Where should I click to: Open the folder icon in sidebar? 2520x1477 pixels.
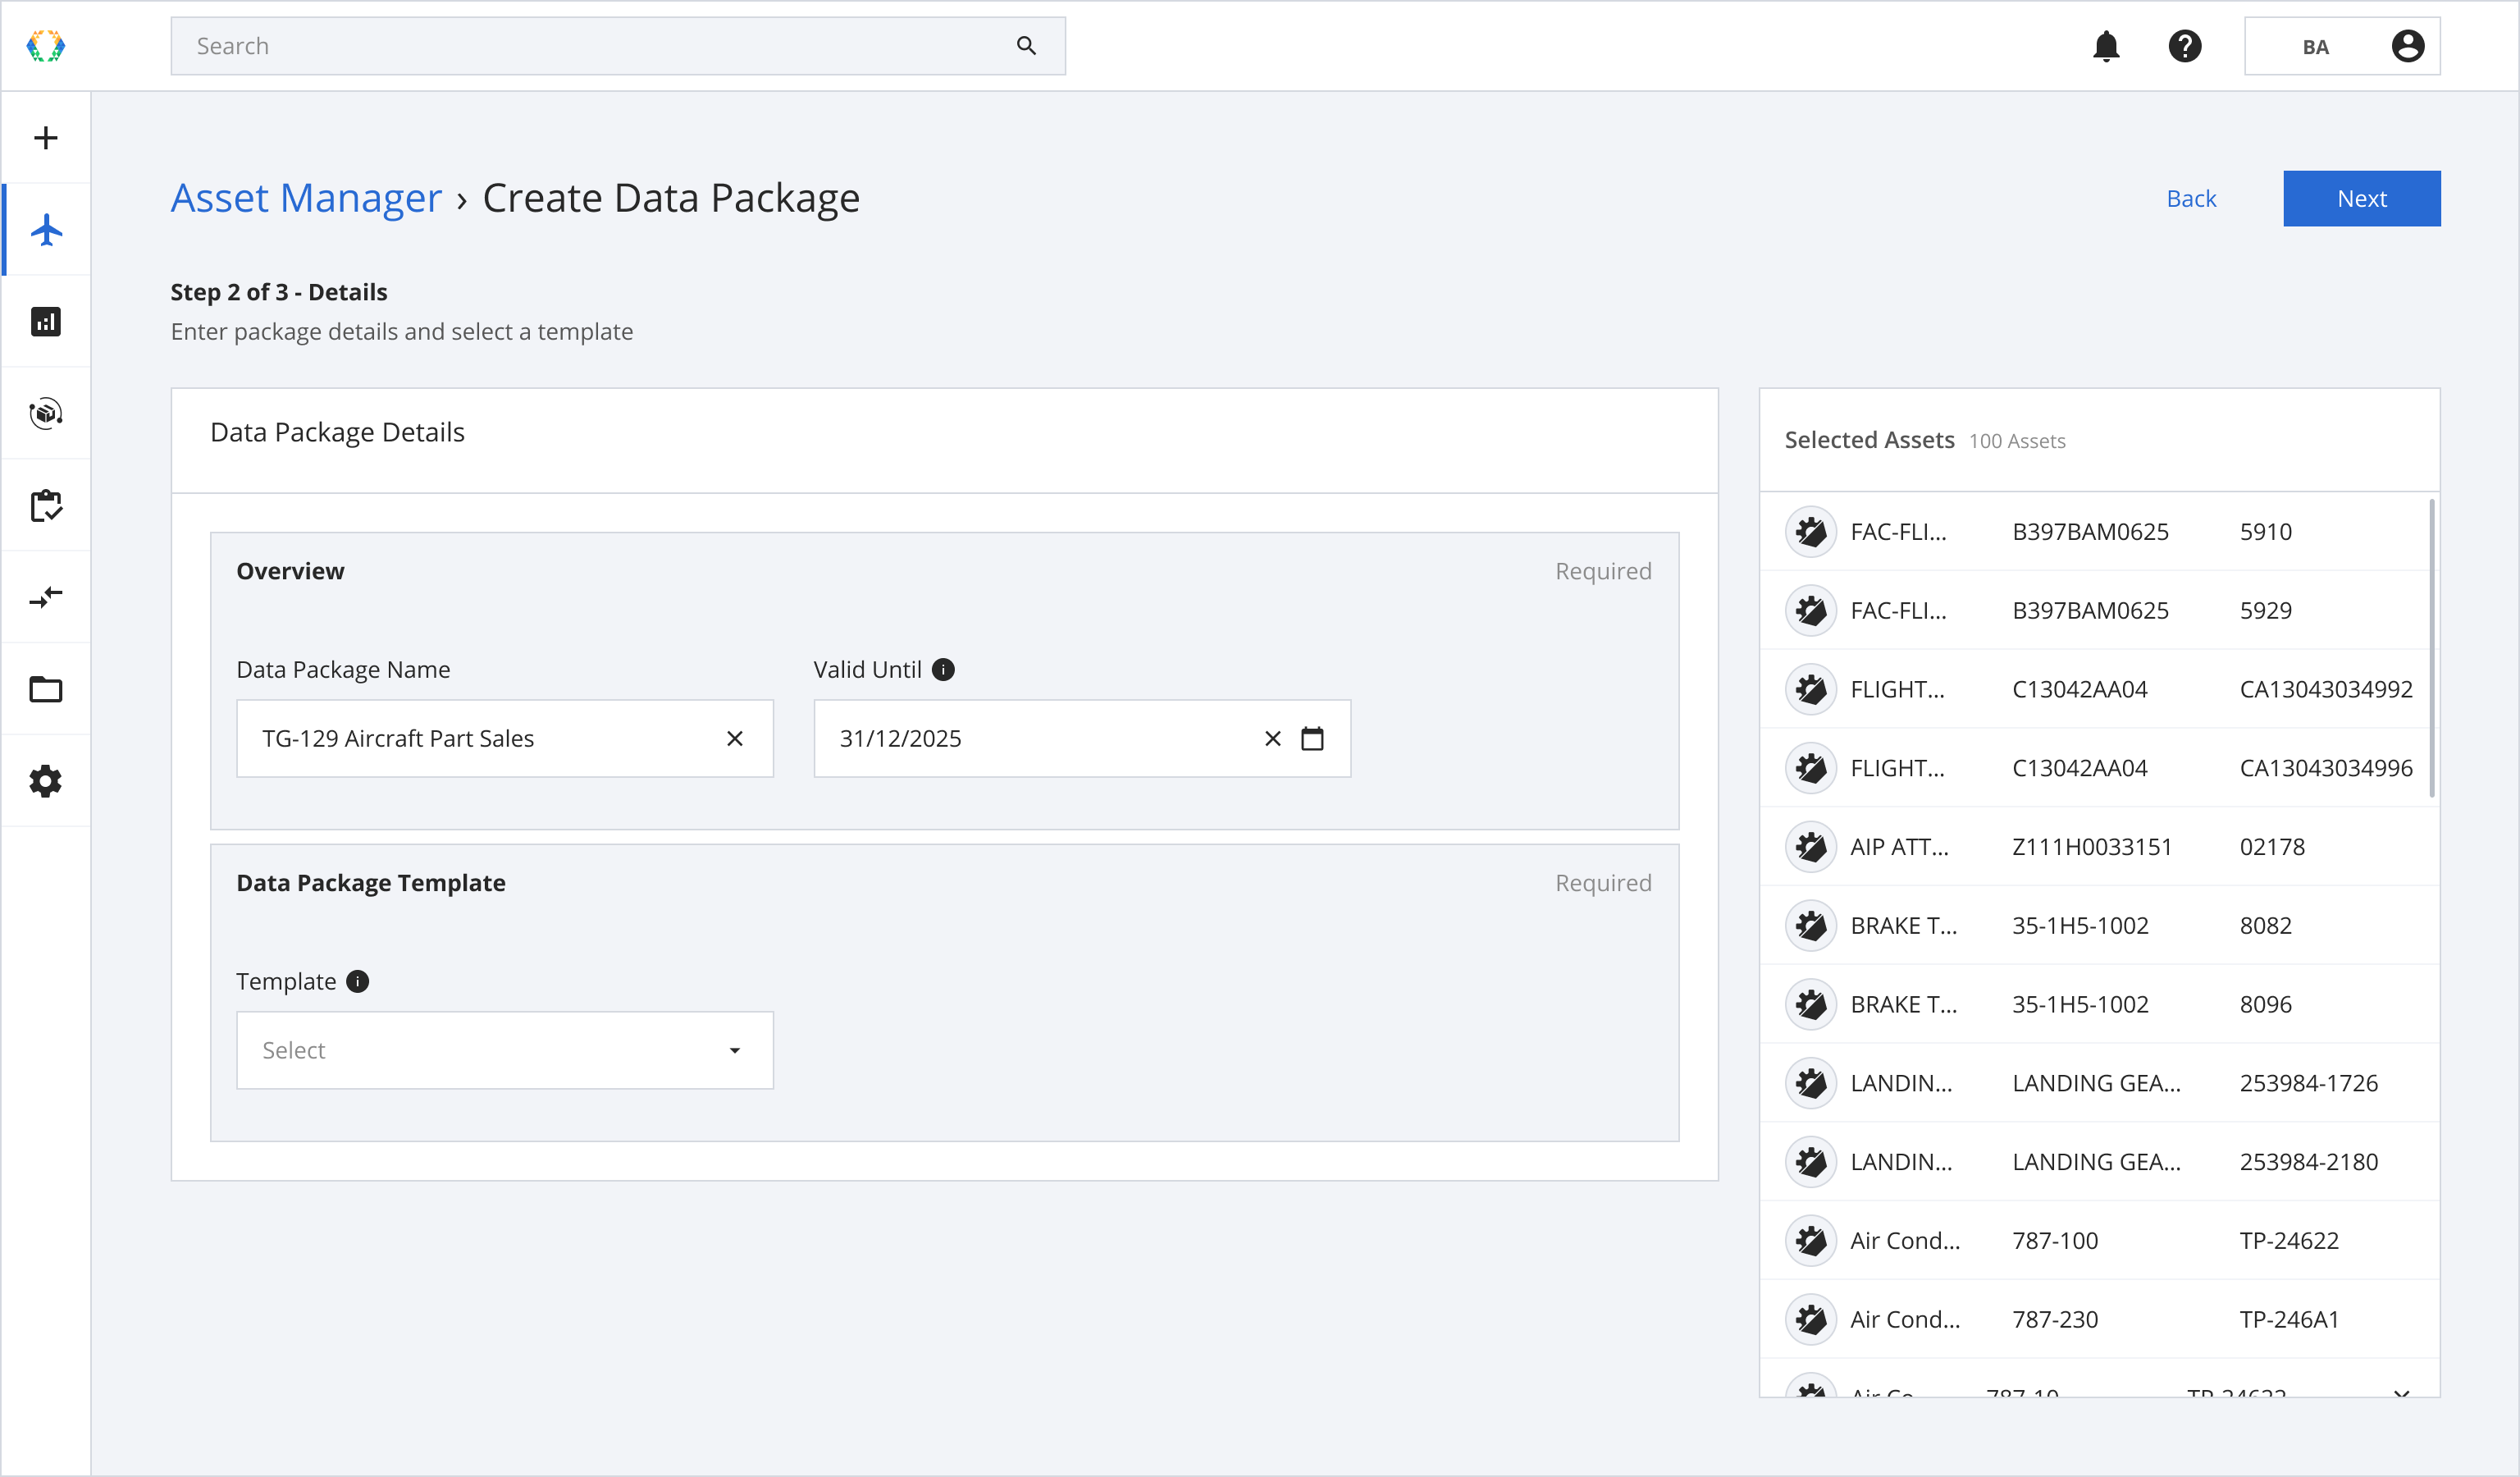coord(46,690)
